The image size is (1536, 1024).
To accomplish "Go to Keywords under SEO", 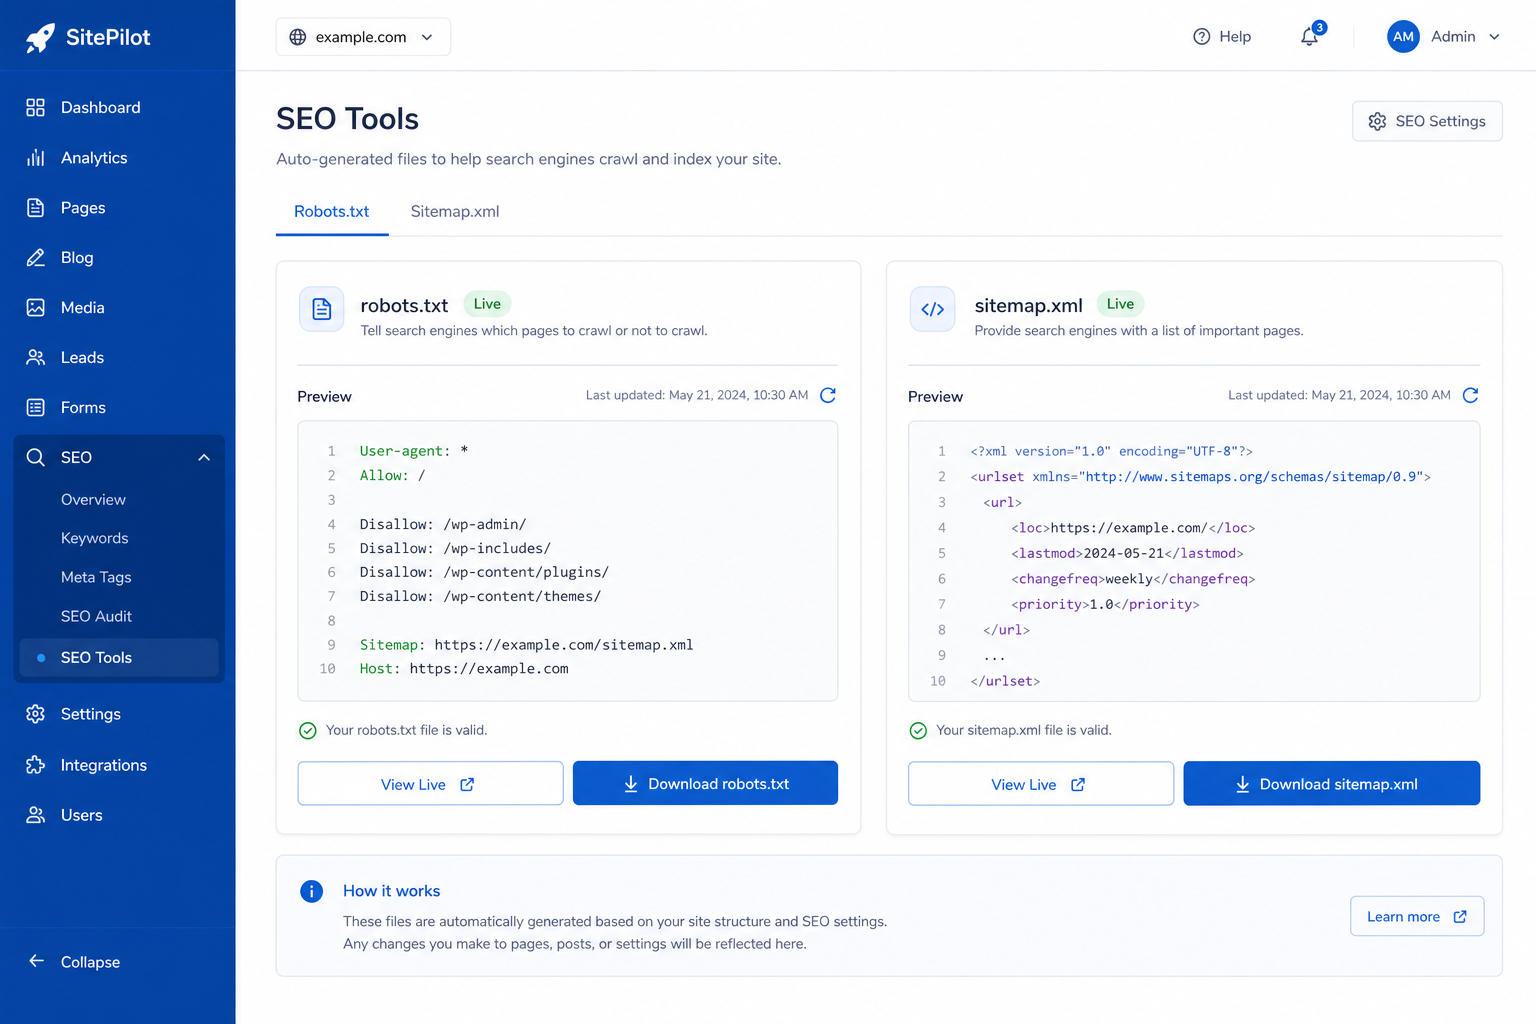I will [95, 538].
